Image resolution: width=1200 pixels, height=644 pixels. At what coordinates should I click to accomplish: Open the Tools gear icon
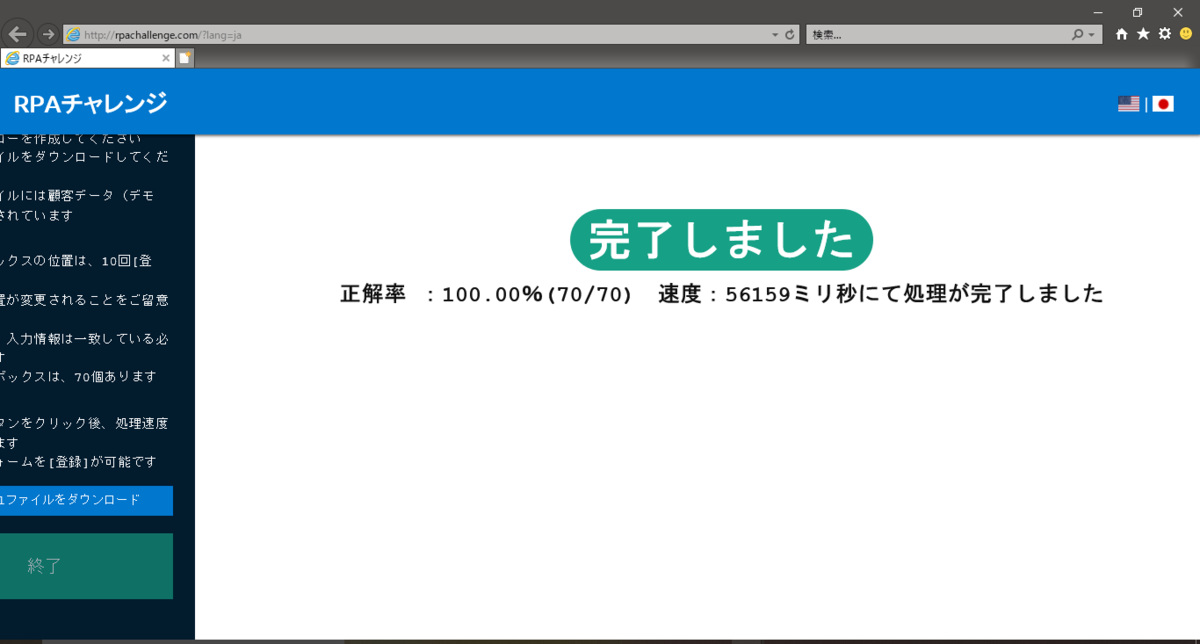coord(1165,34)
